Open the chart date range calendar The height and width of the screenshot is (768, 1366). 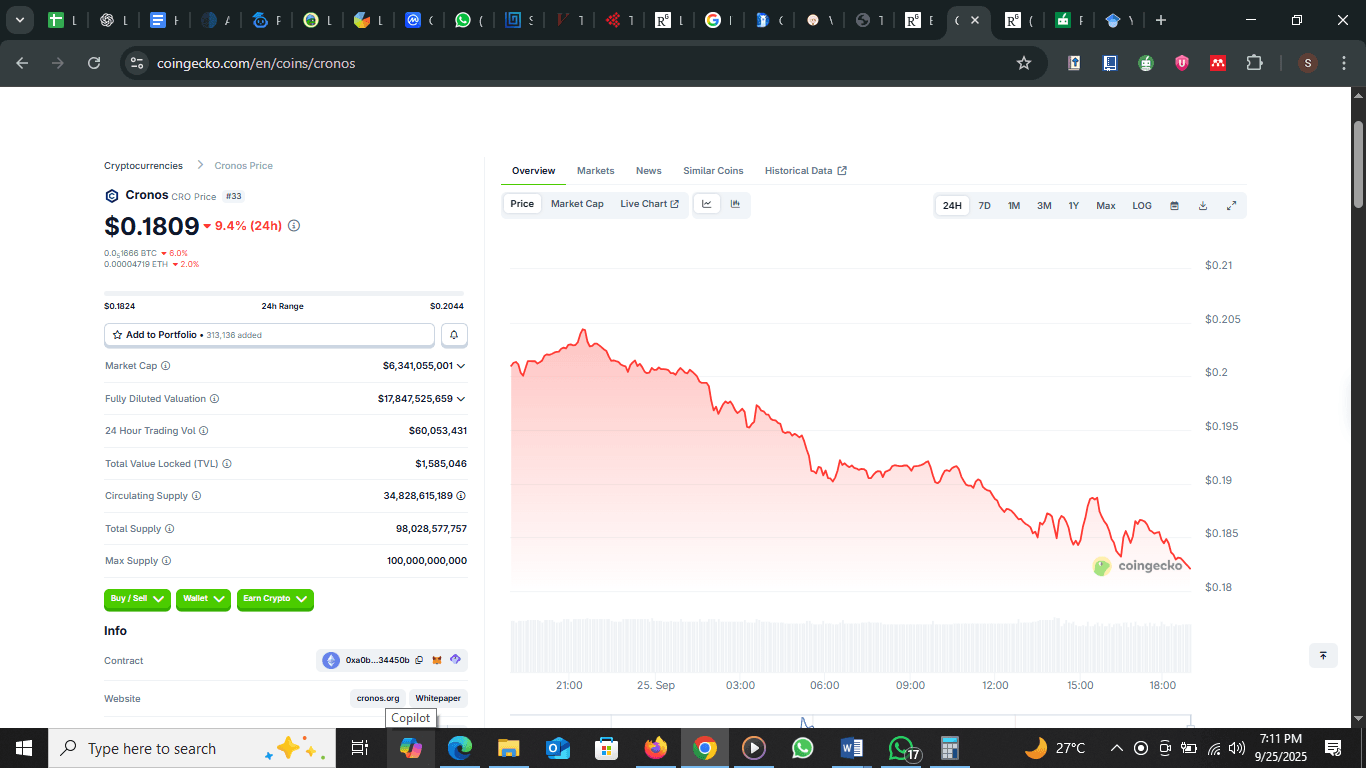coord(1174,206)
